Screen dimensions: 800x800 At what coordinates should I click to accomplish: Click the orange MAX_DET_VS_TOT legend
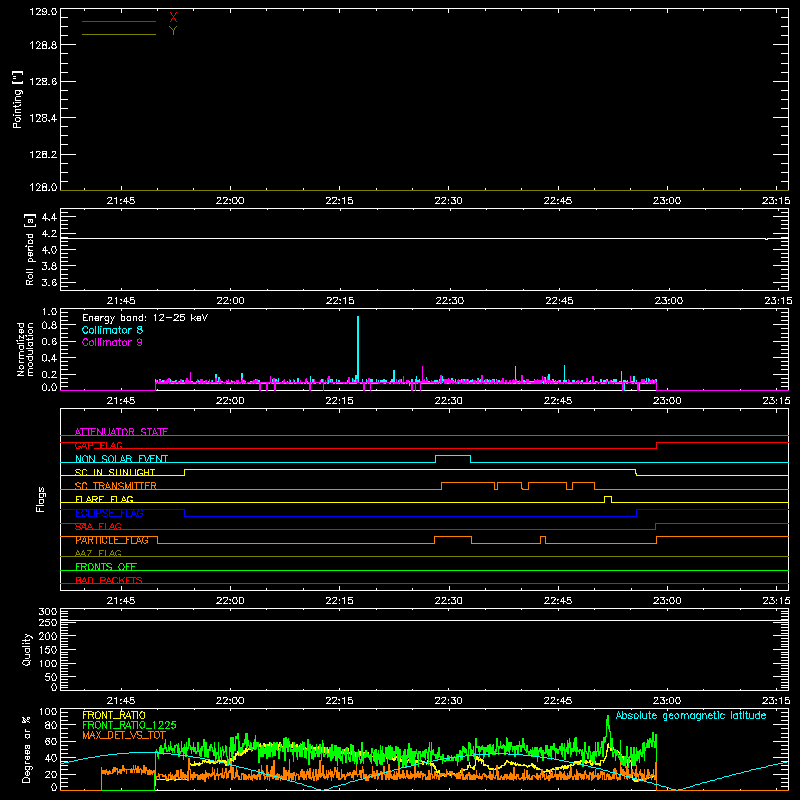click(x=124, y=735)
